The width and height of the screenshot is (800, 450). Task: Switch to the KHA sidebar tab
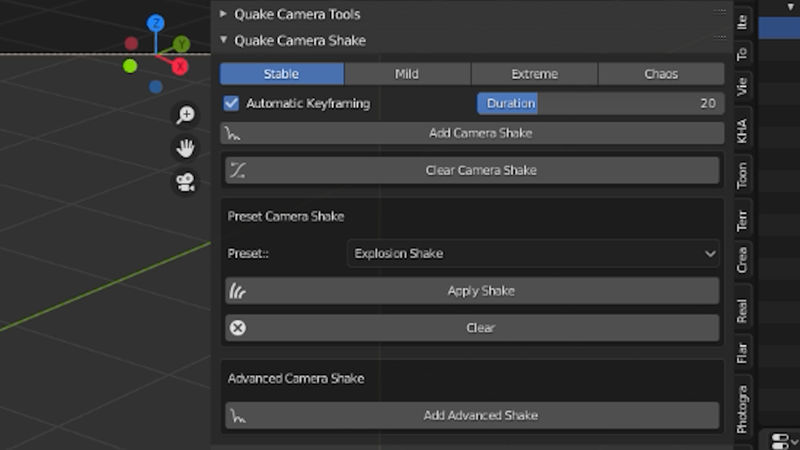(742, 131)
